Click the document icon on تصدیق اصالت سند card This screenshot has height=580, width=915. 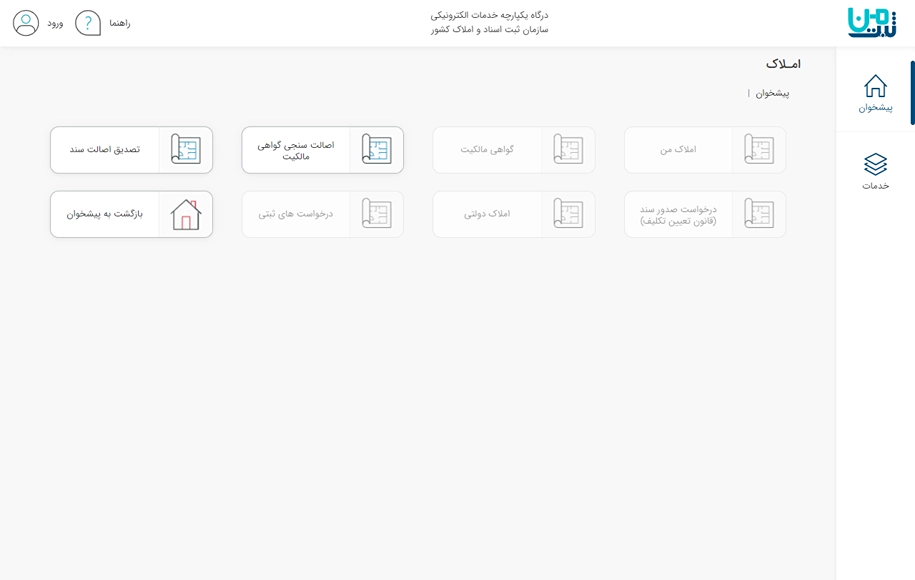click(x=184, y=149)
